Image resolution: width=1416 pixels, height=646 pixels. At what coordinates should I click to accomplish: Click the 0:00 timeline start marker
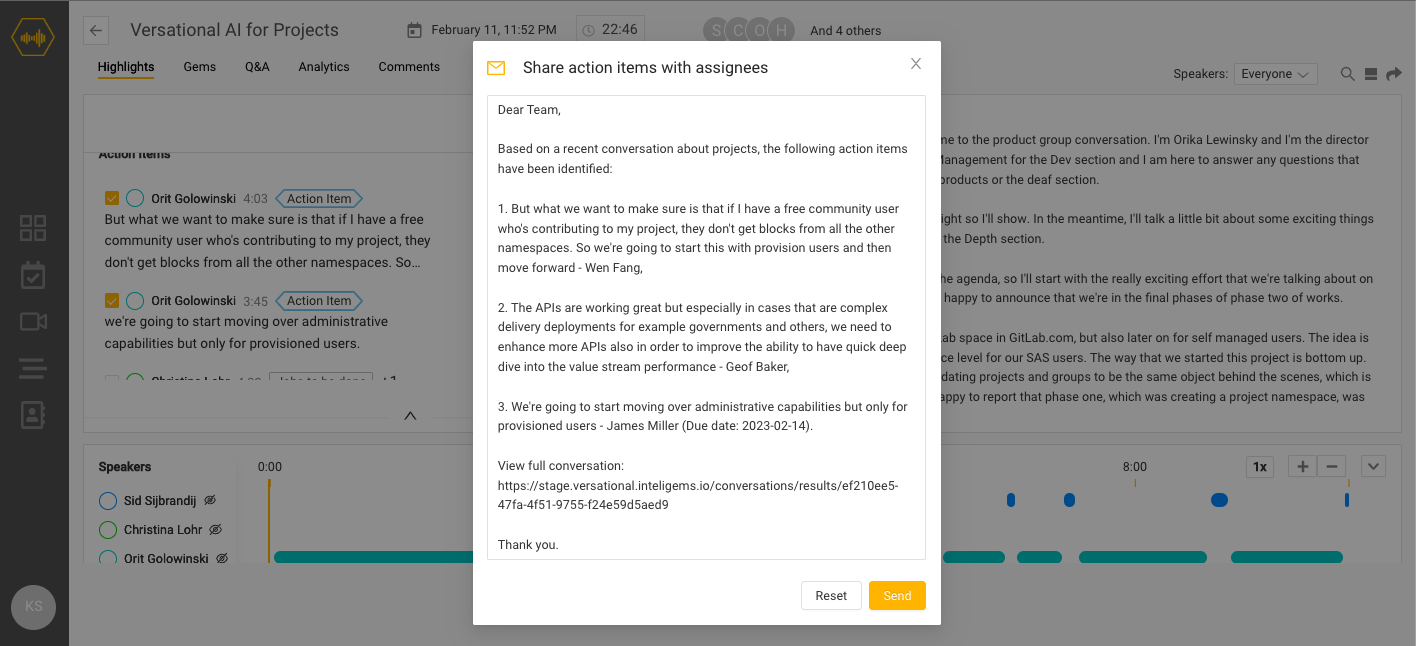[x=270, y=467]
